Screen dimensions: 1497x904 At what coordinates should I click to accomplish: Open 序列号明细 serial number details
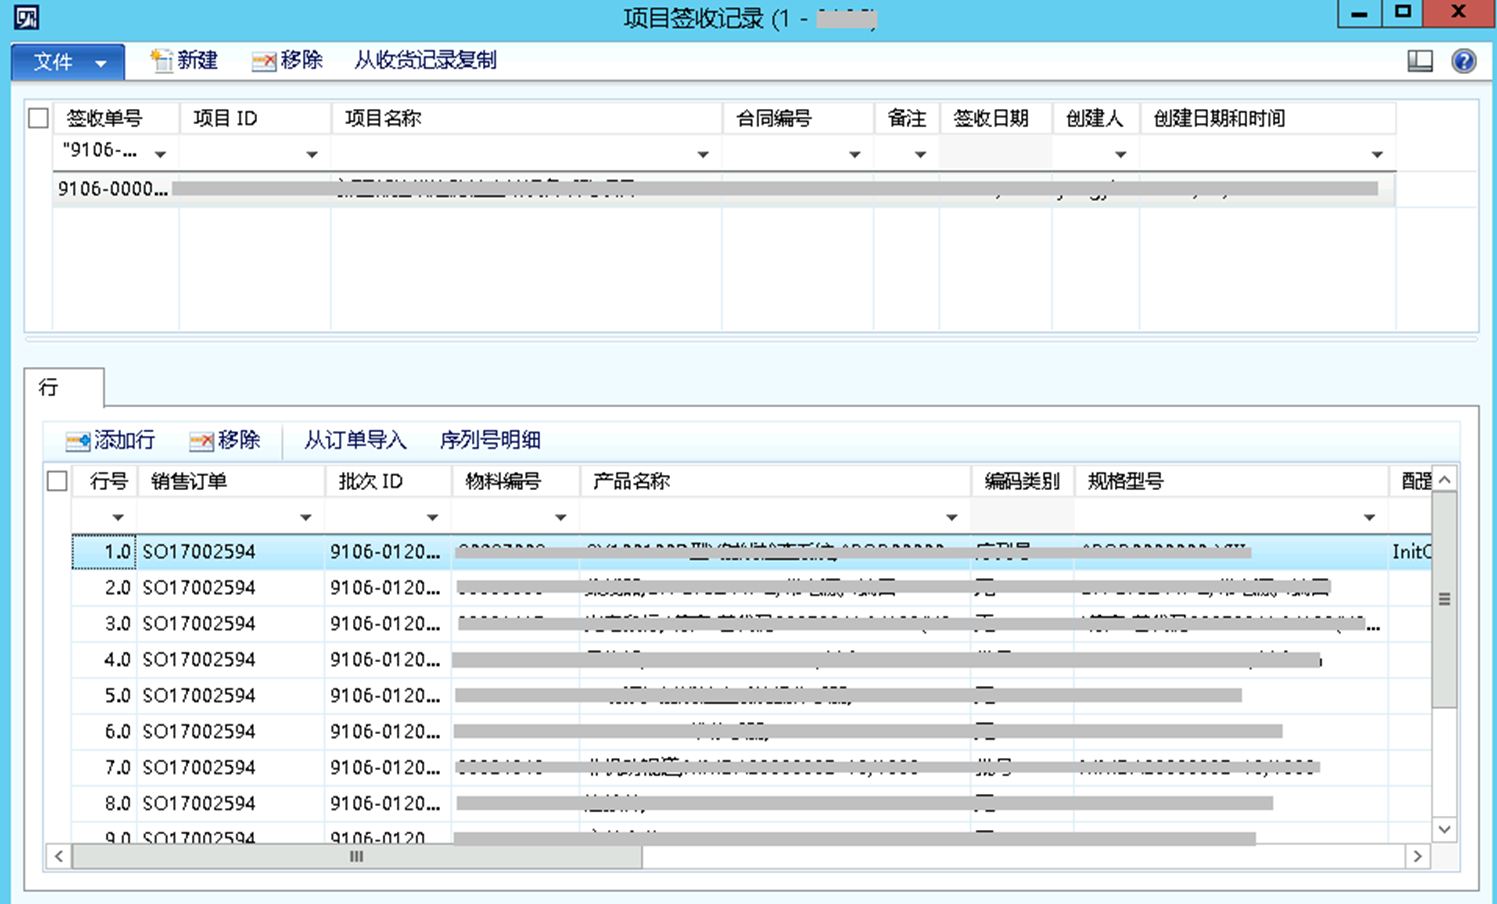pos(490,441)
